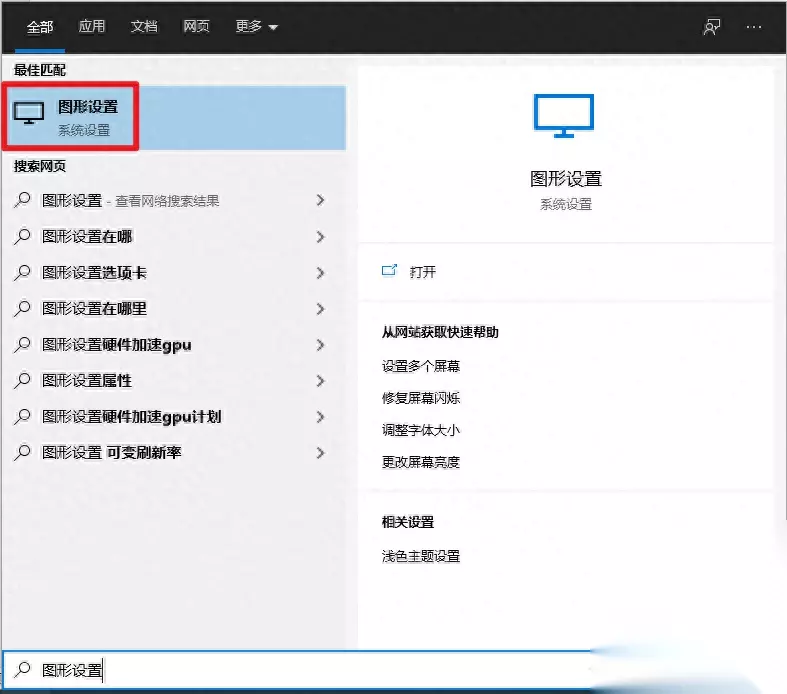Screen dimensions: 787x694
Task: Expand arrow for 可变刷新率 row
Action: [320, 453]
